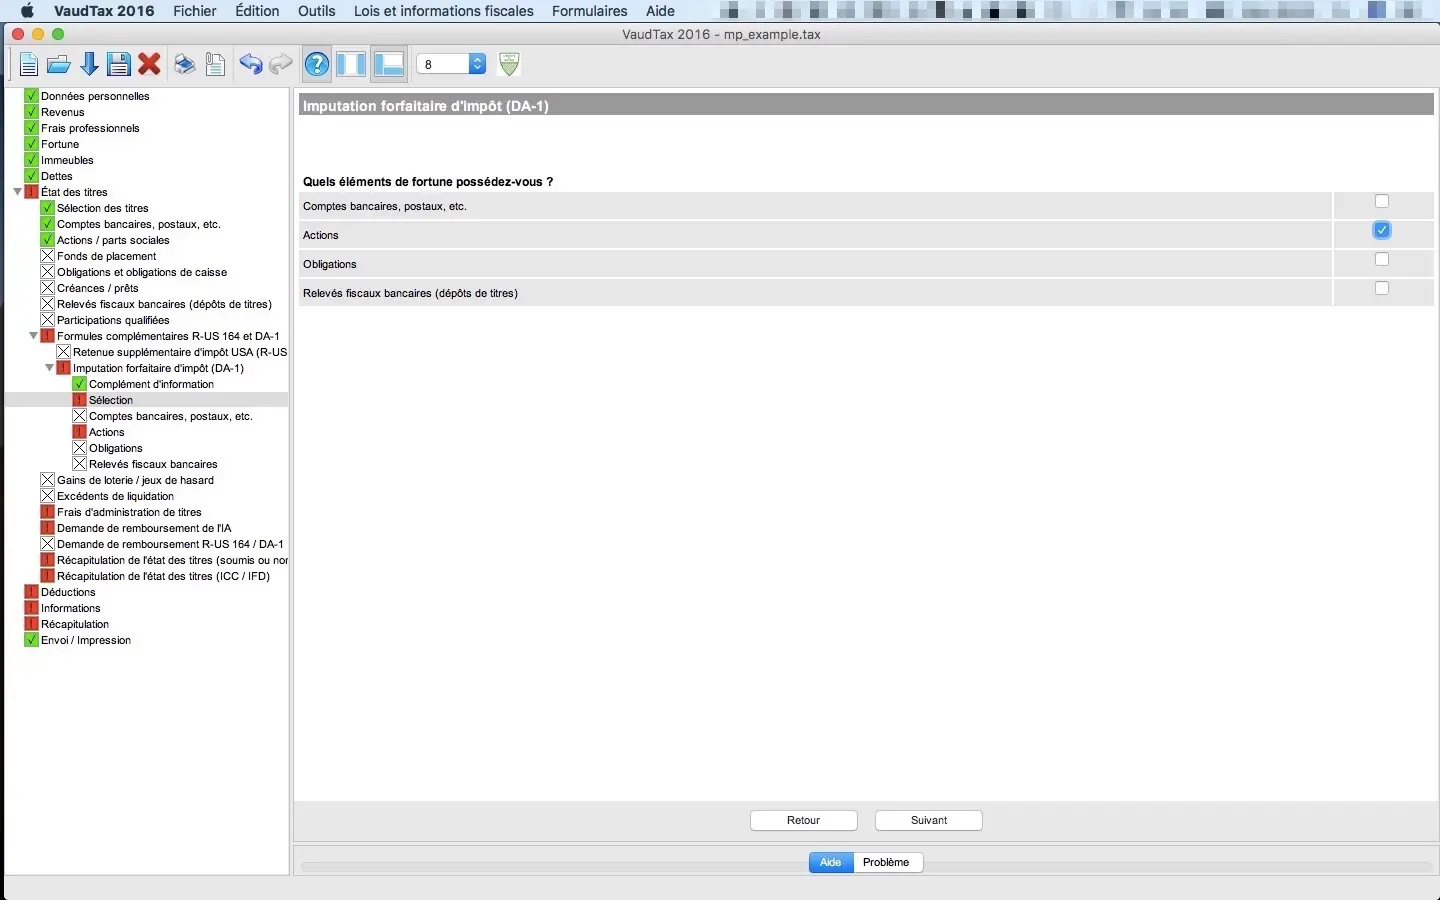Image resolution: width=1440 pixels, height=900 pixels.
Task: Open the Aide menu in menu bar
Action: 660,11
